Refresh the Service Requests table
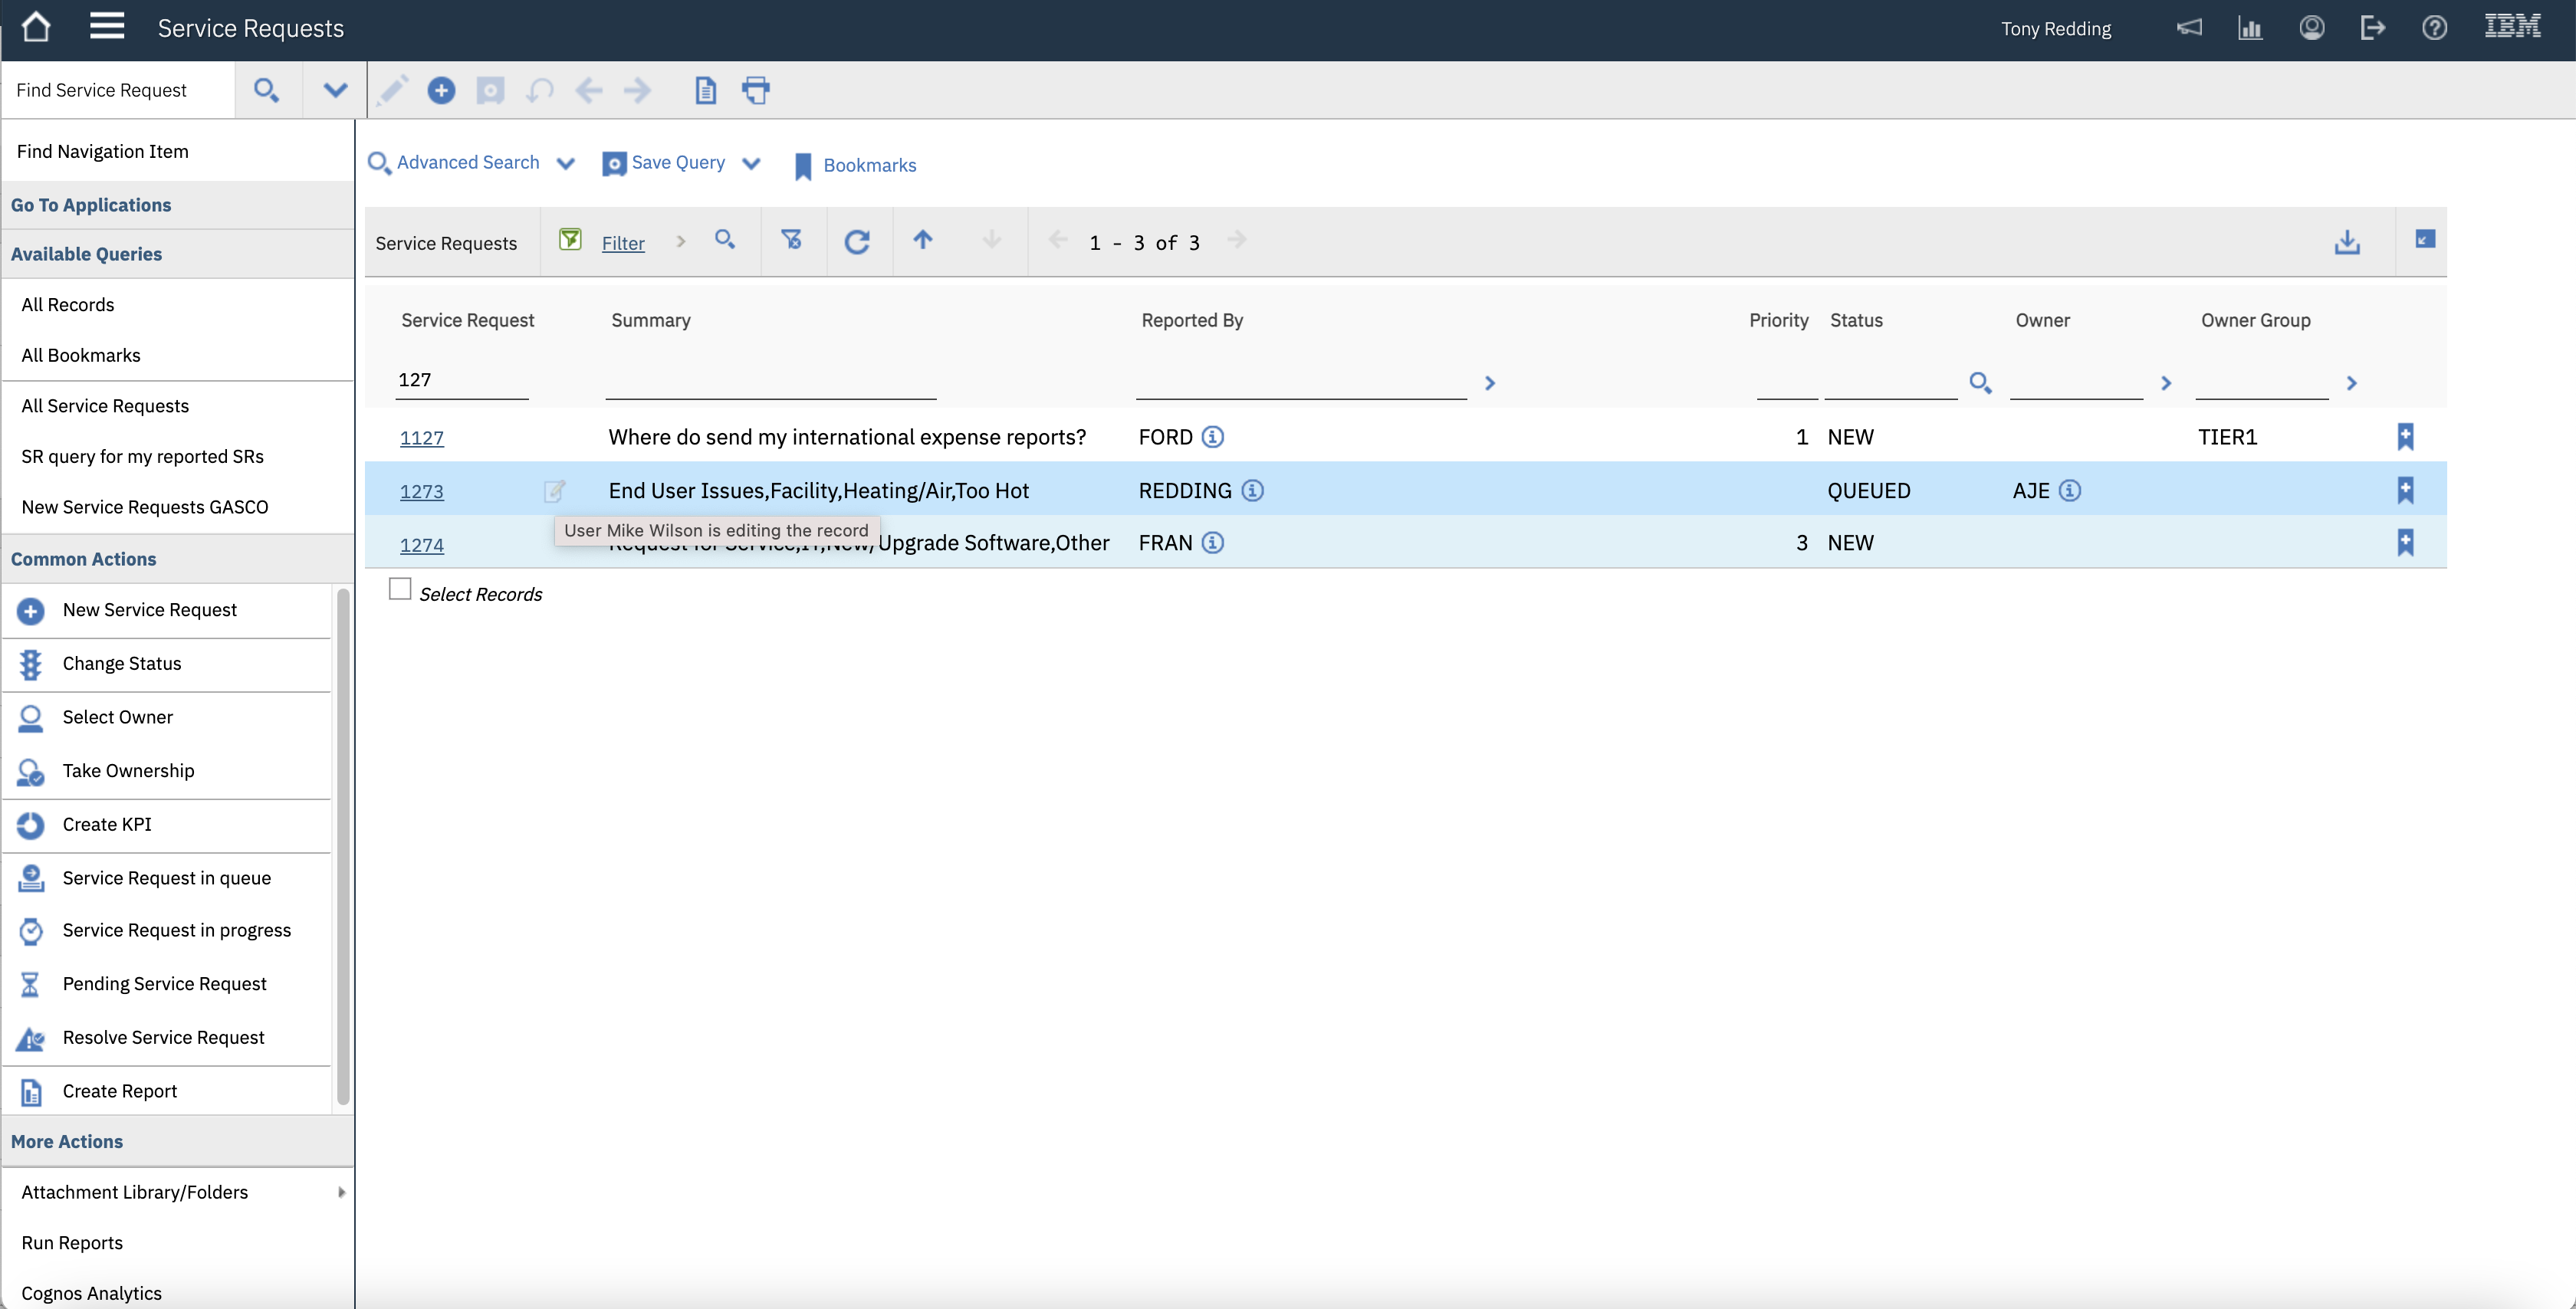This screenshot has width=2576, height=1309. [x=857, y=241]
